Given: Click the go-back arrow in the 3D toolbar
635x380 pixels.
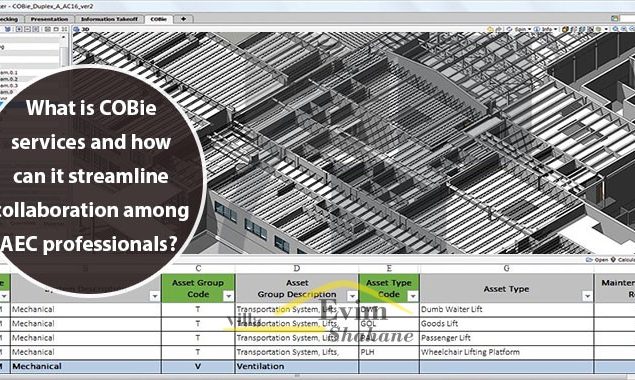Looking at the screenshot, I should [x=499, y=29].
